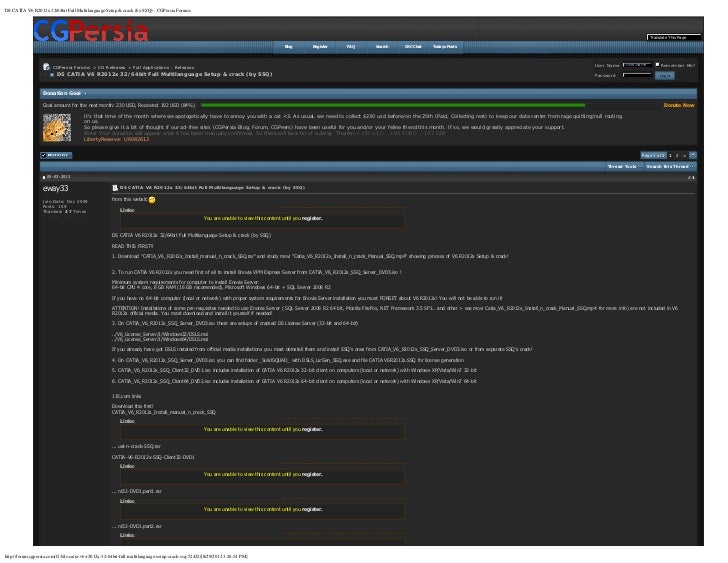Click the reload icon beside thread title

pyautogui.click(x=52, y=74)
